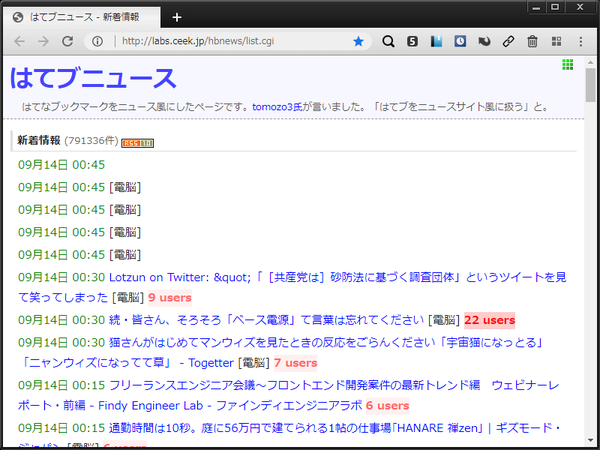Open the magnifier search extension icon
Image resolution: width=600 pixels, height=450 pixels.
pos(388,41)
